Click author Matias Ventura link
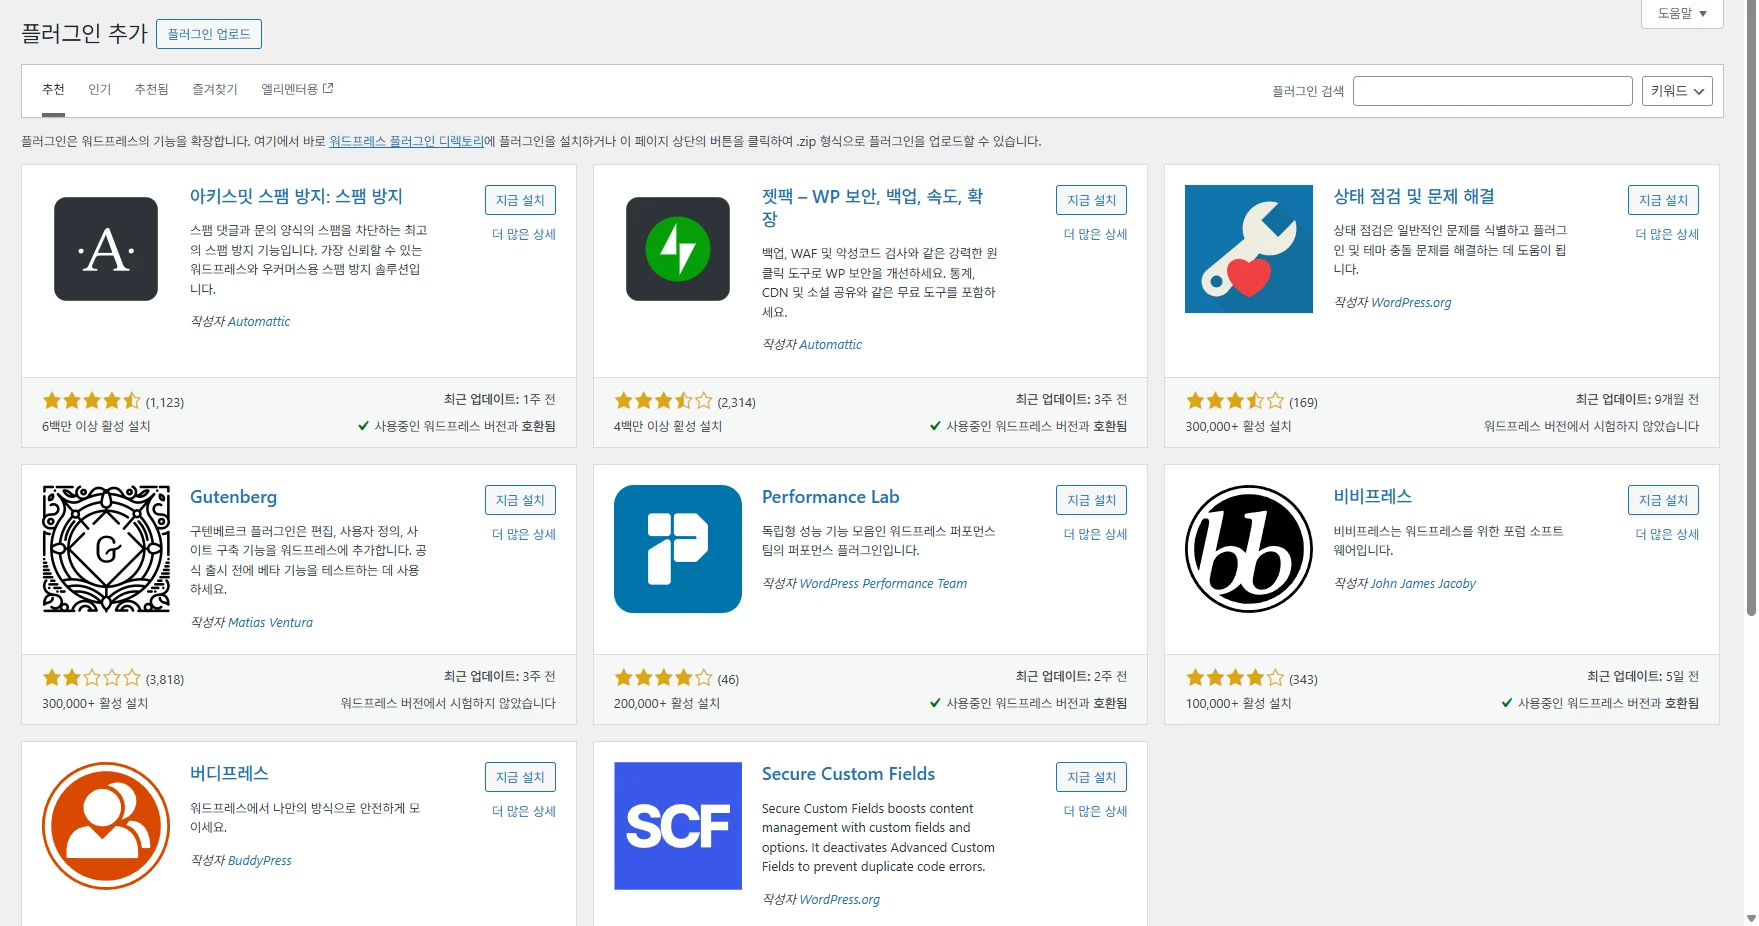 pyautogui.click(x=270, y=623)
